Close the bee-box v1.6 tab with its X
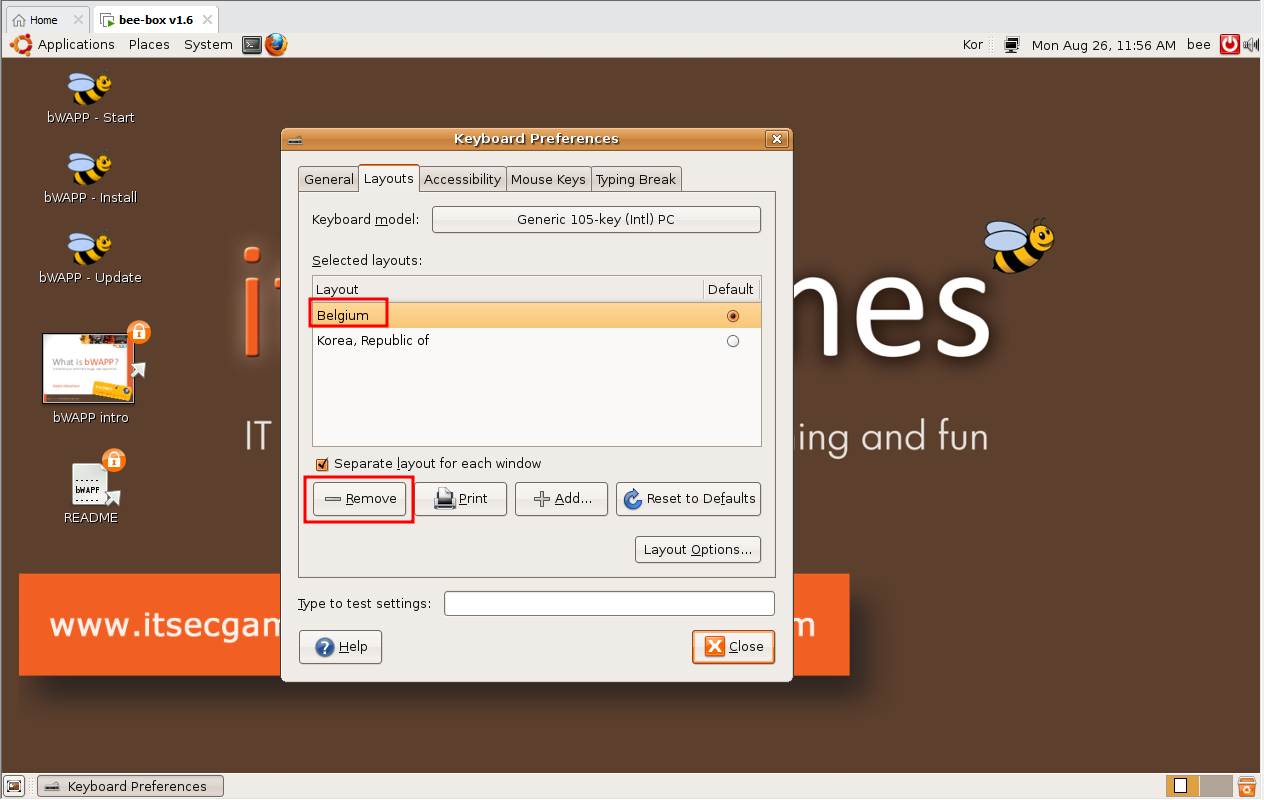The width and height of the screenshot is (1264, 800). [x=206, y=20]
